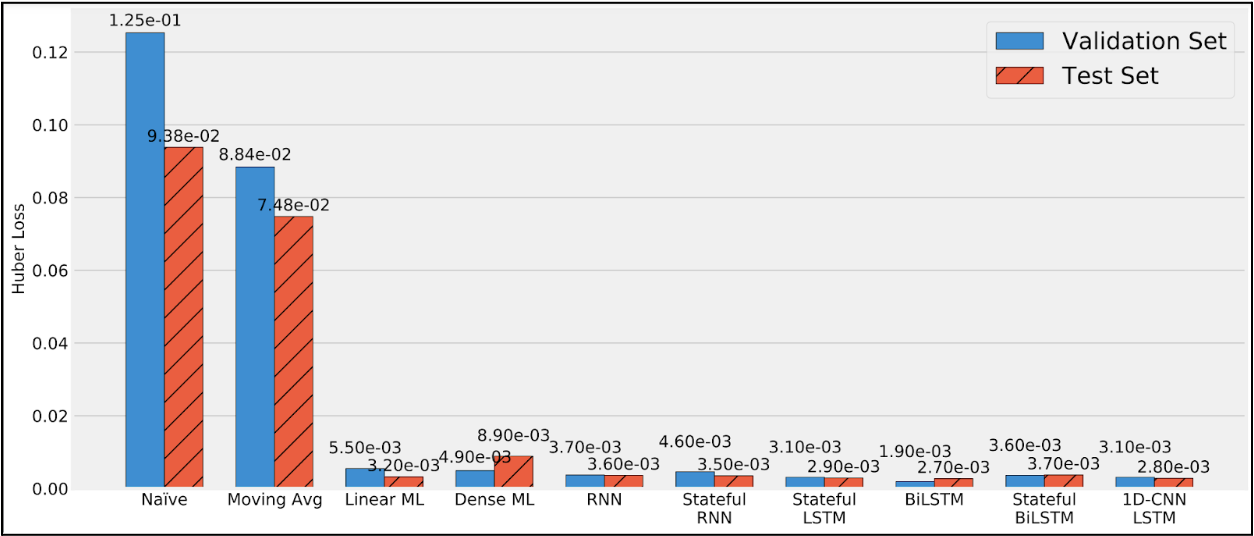Click the "Moving Avg" x-axis label
The height and width of the screenshot is (536, 1254).
click(274, 500)
